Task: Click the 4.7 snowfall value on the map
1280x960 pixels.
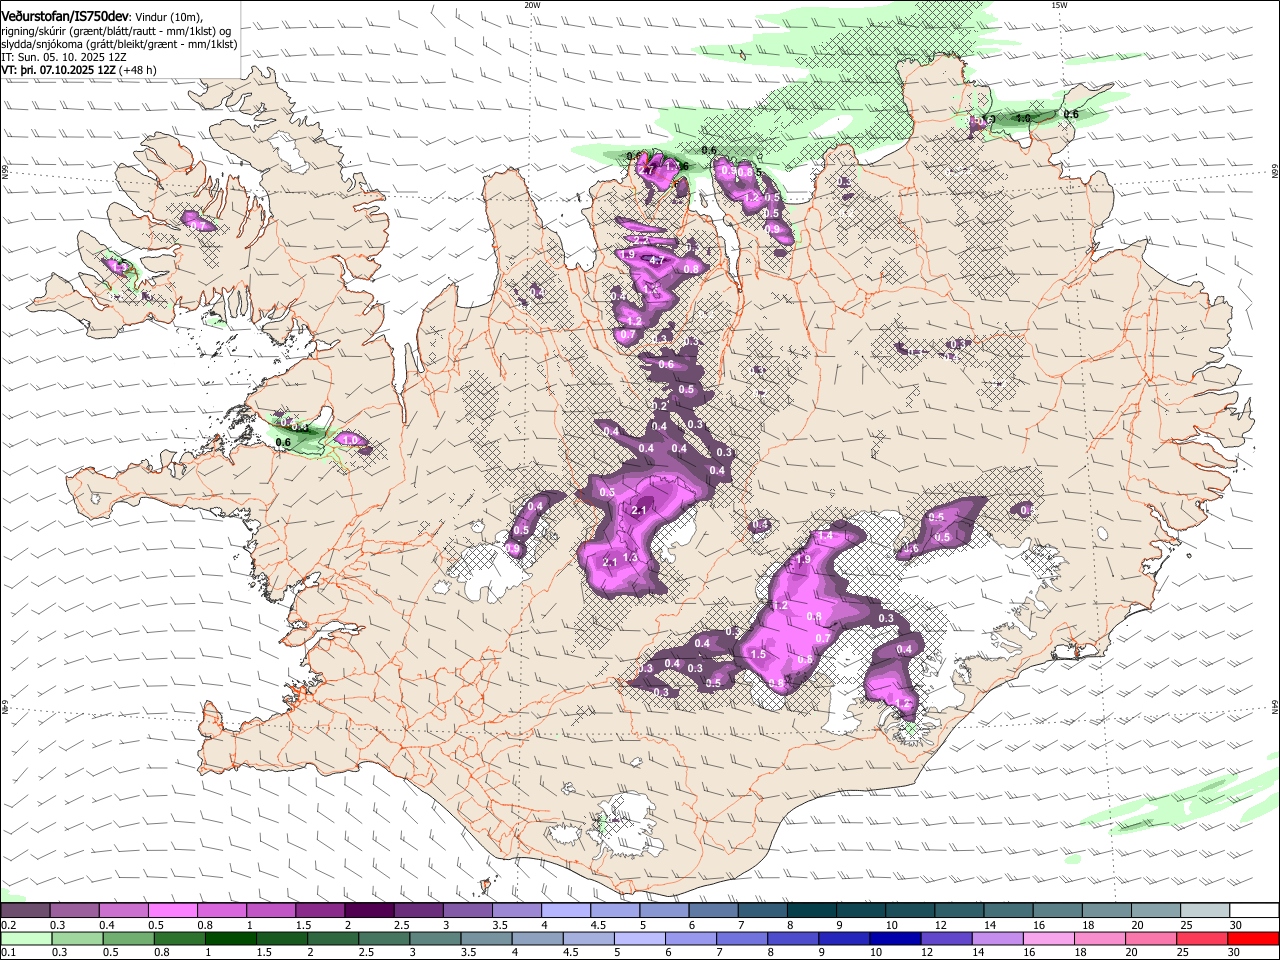Action: 657,261
